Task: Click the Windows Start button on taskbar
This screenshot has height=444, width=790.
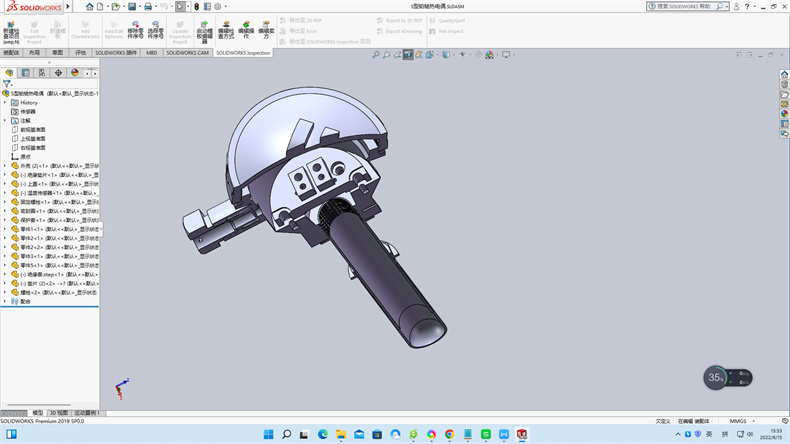Action: tap(267, 434)
